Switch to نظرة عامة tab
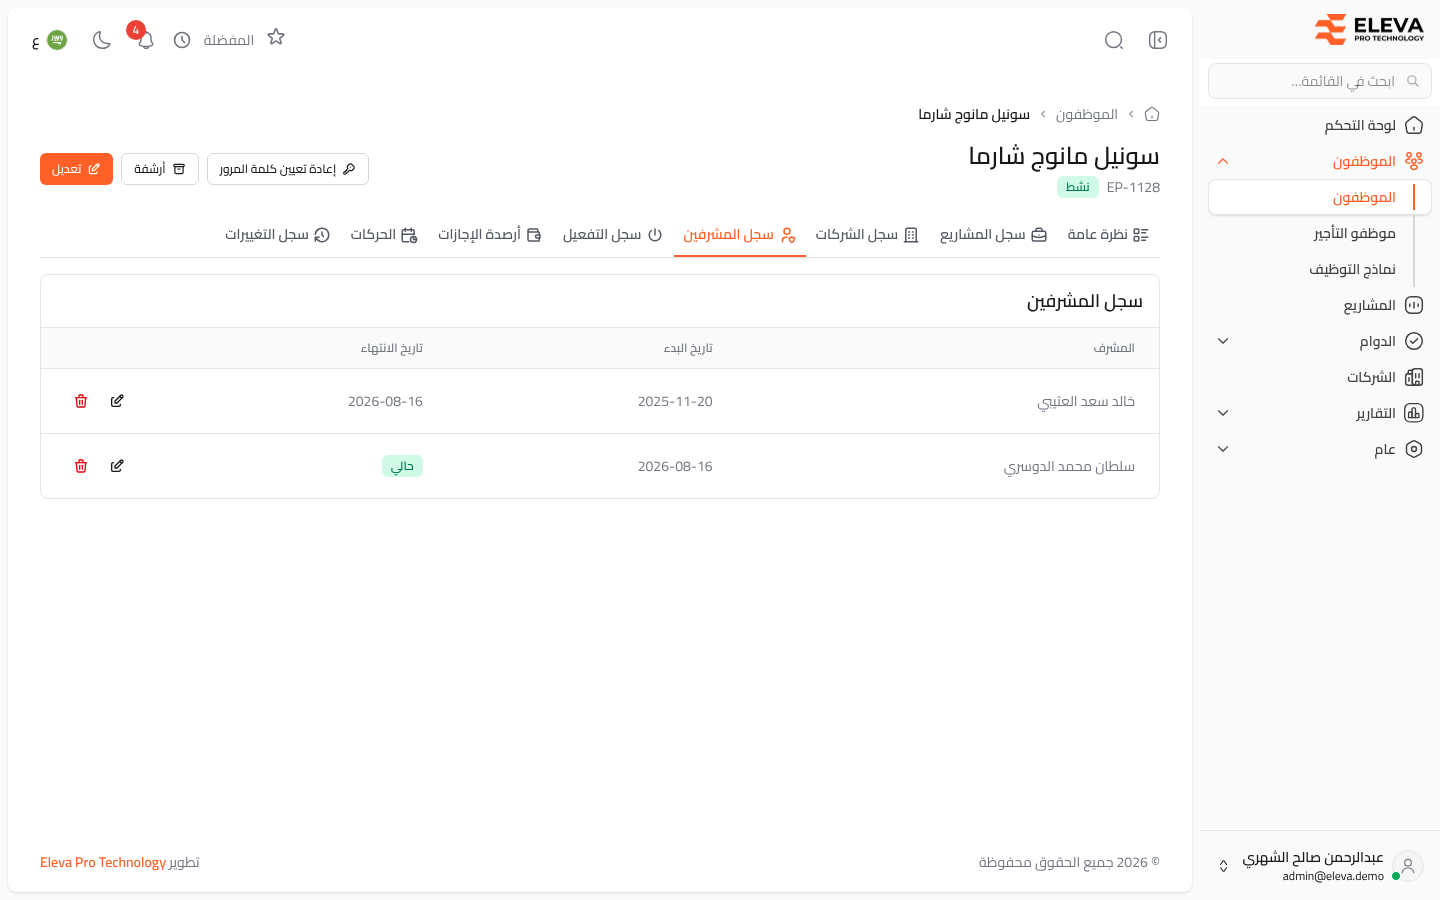Viewport: 1440px width, 900px height. pos(1108,235)
